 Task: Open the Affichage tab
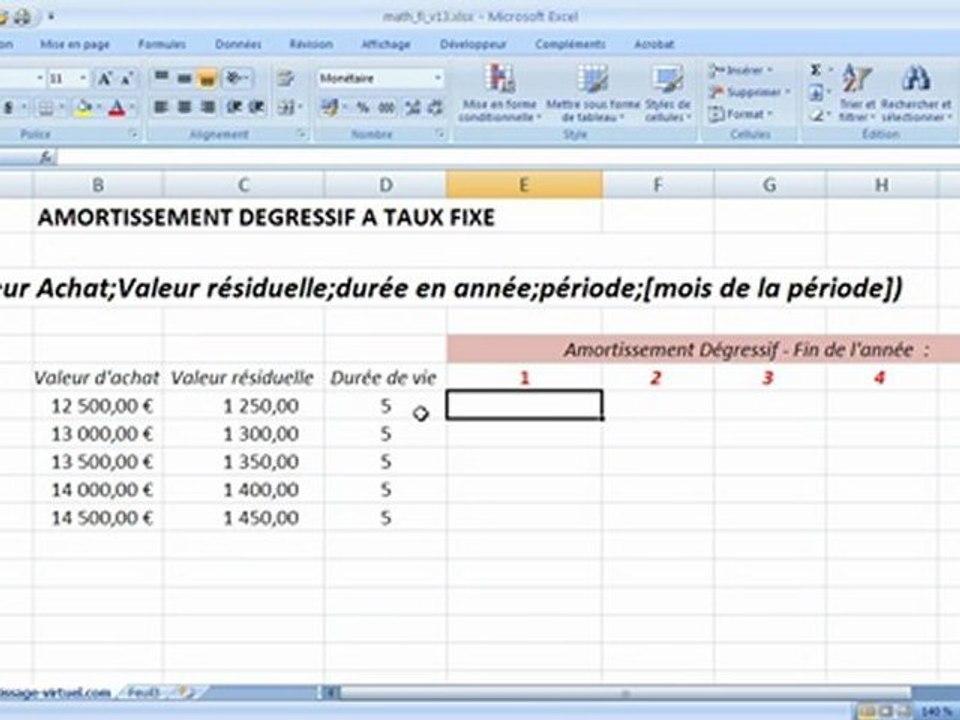click(x=386, y=44)
